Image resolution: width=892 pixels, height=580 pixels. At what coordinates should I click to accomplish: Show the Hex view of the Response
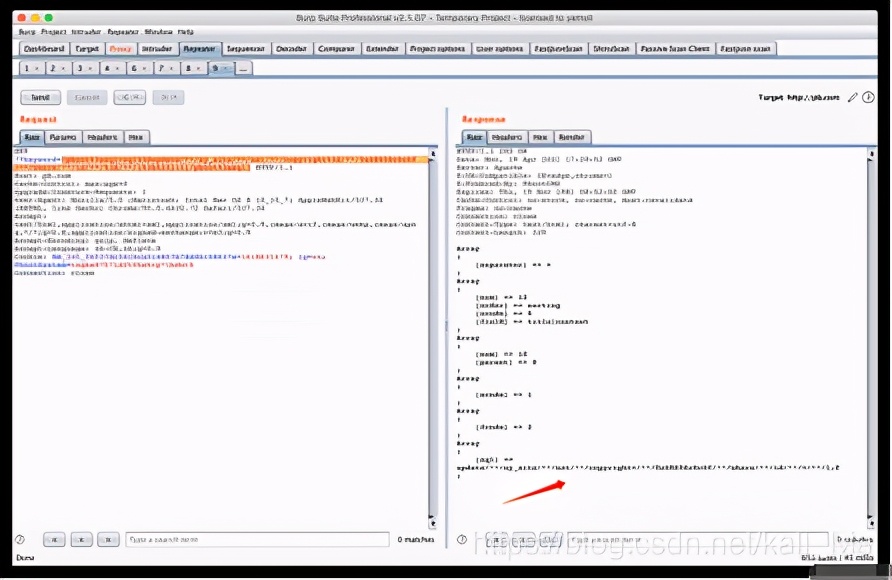540,138
